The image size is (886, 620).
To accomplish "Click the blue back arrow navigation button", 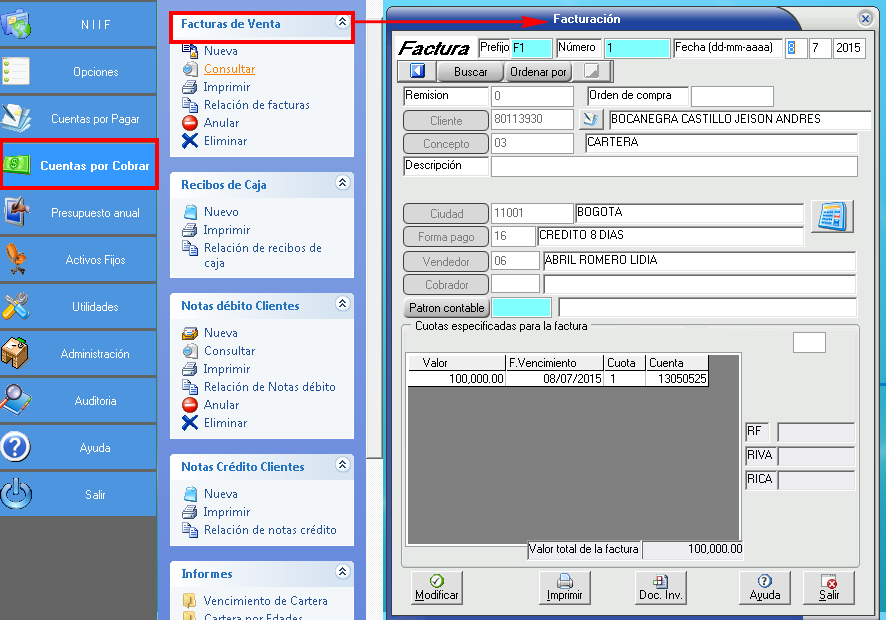I will pyautogui.click(x=417, y=72).
